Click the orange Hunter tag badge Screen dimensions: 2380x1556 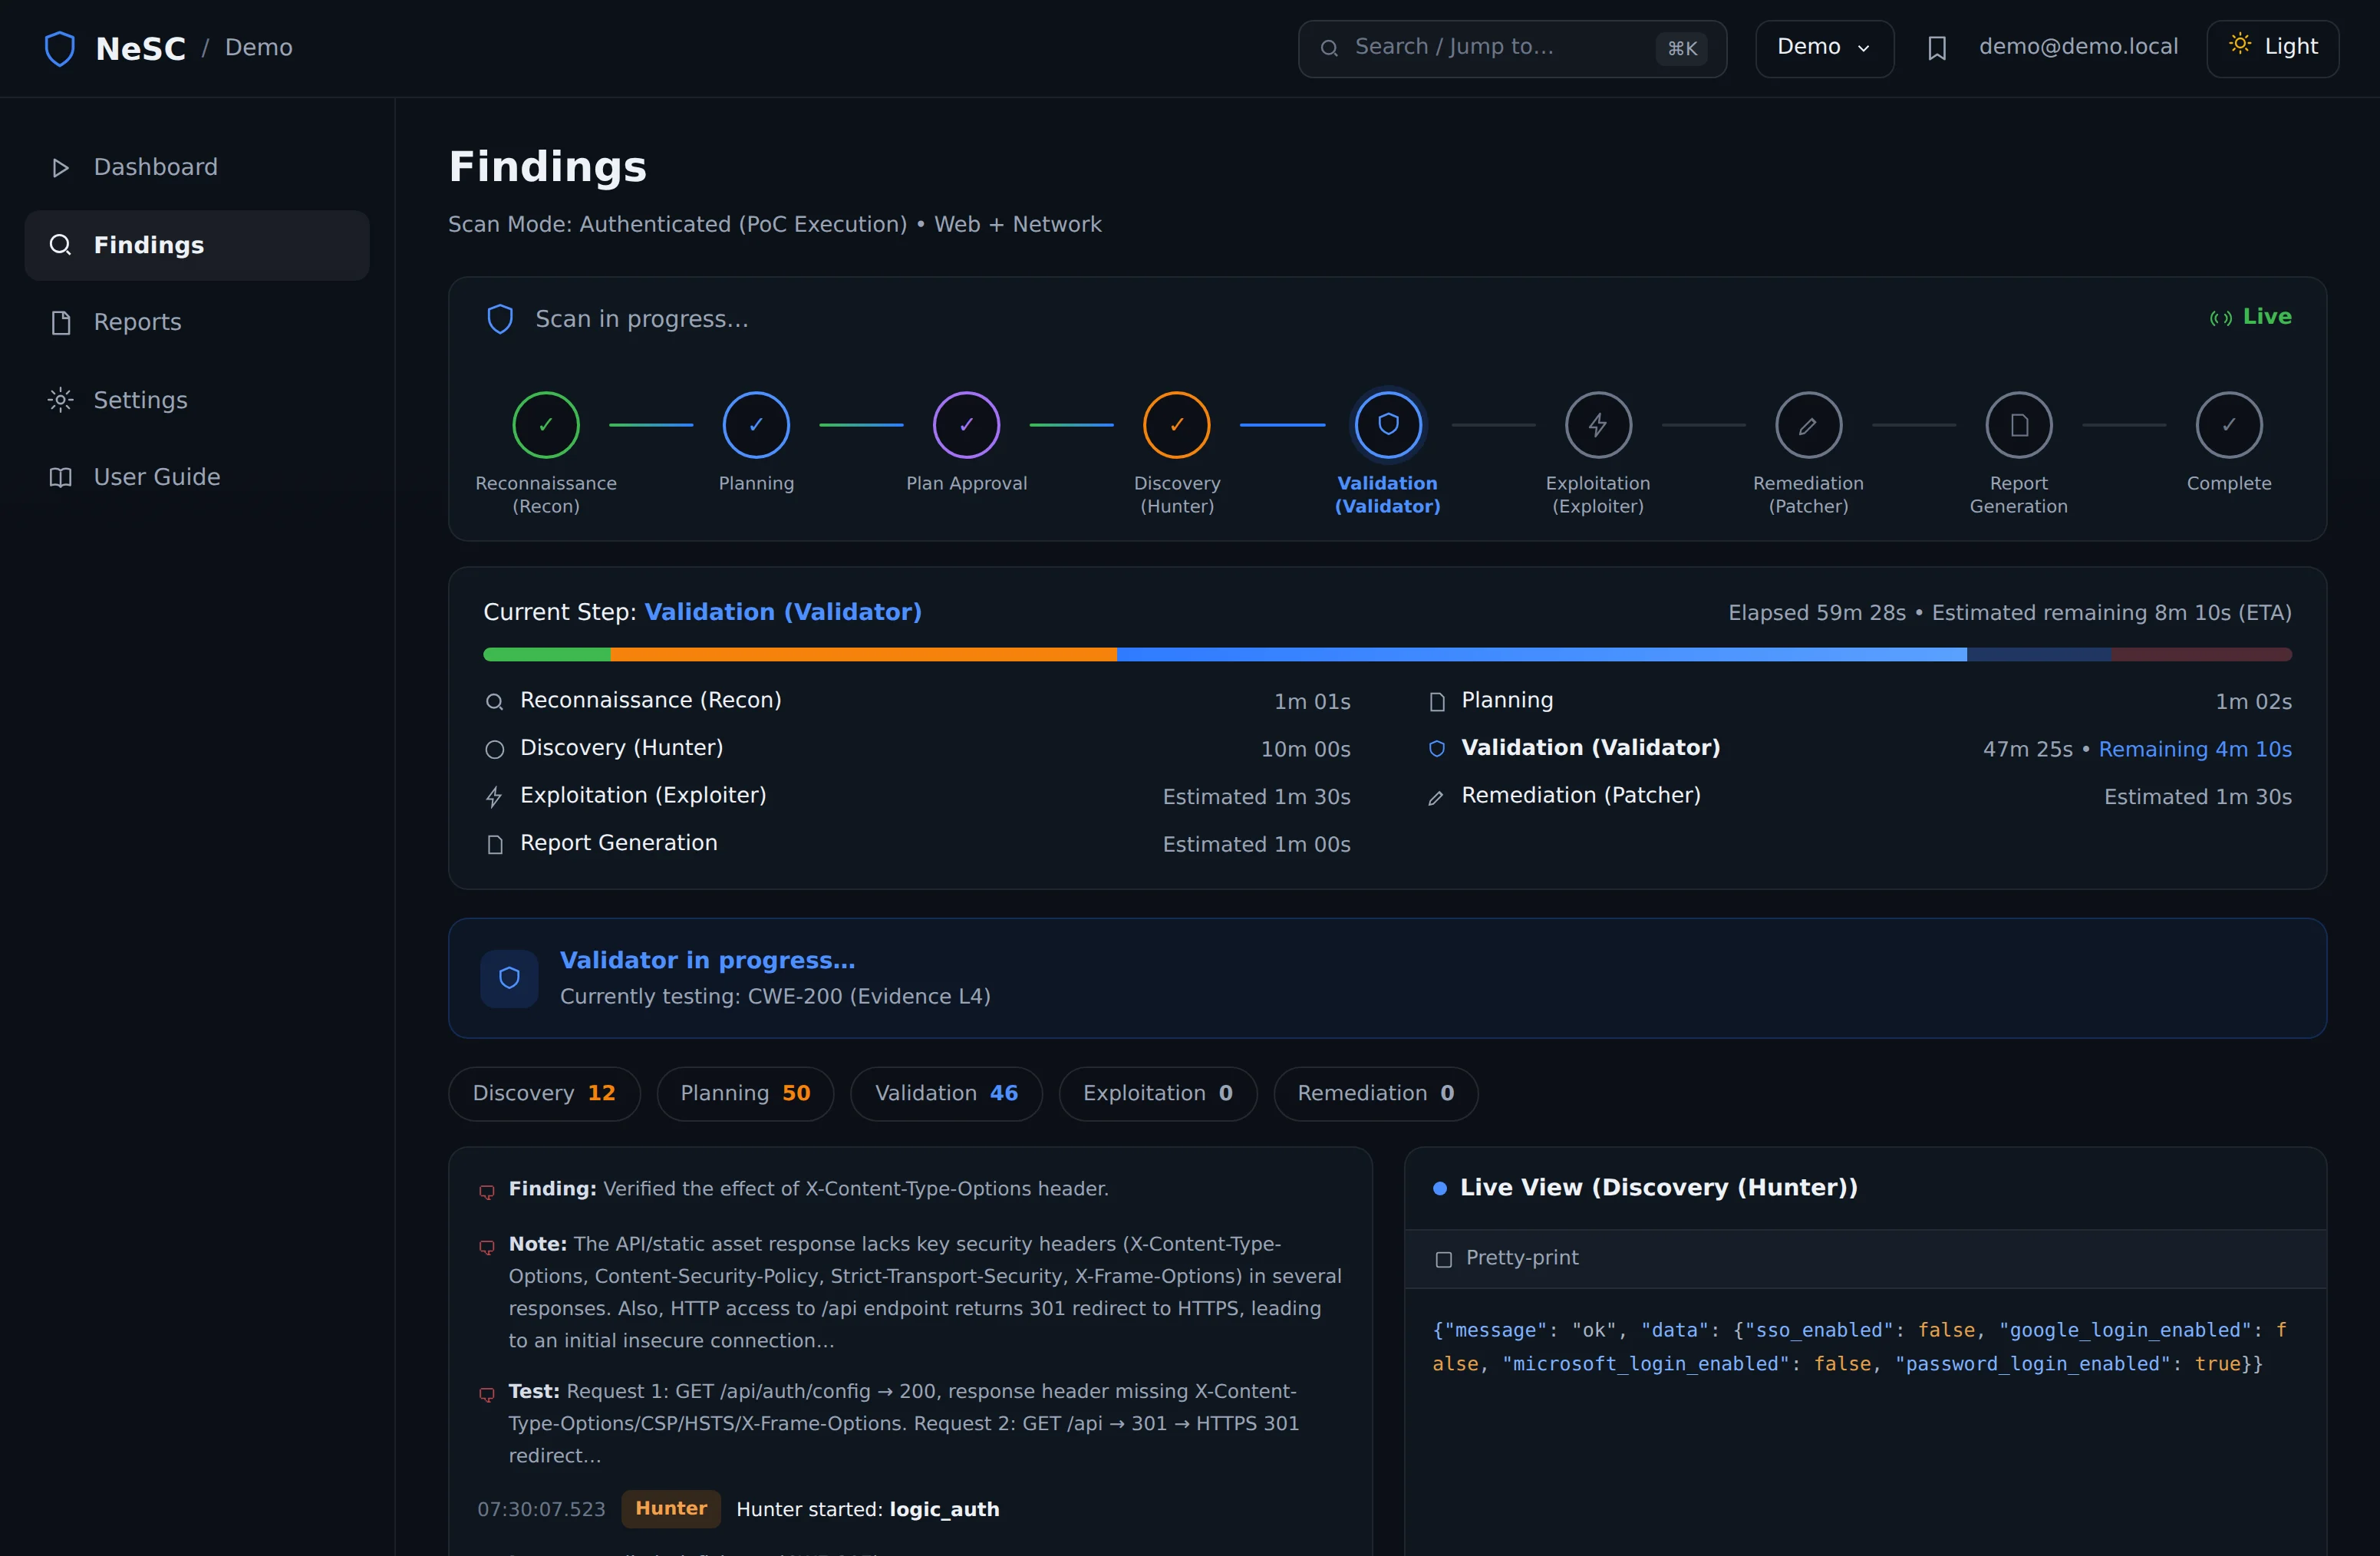(671, 1508)
